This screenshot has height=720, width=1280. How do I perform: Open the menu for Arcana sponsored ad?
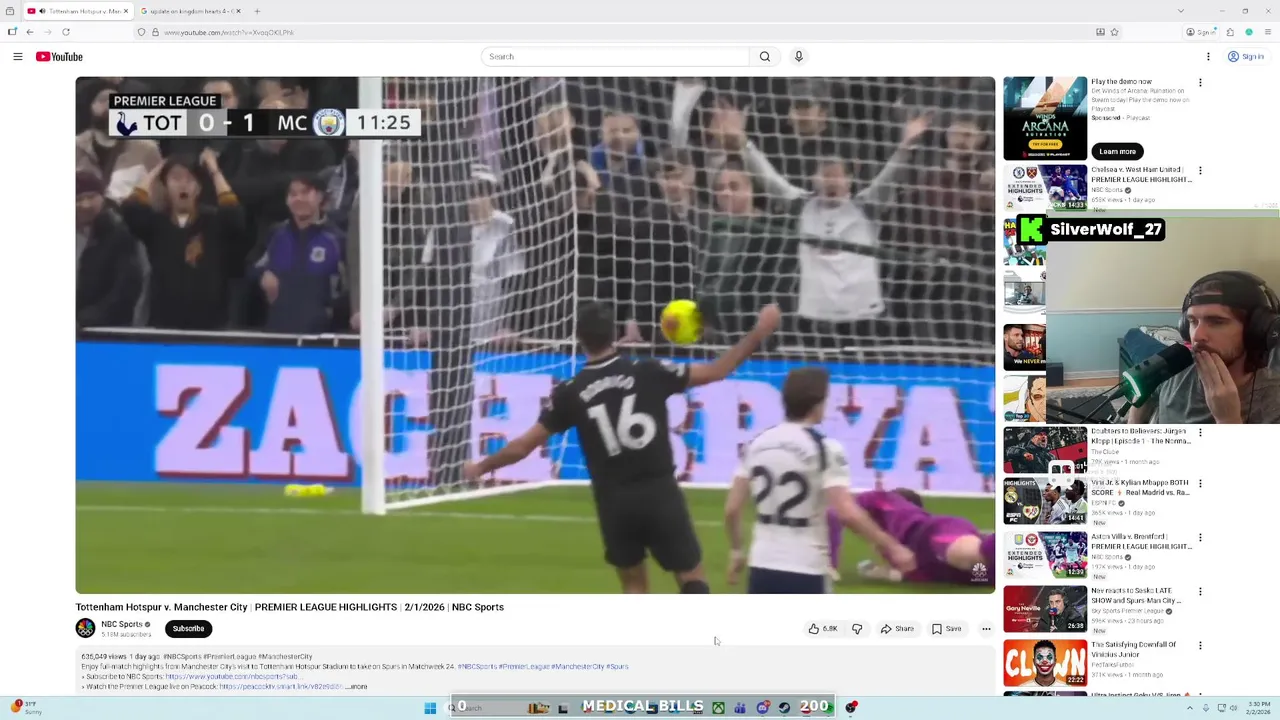click(x=1200, y=83)
